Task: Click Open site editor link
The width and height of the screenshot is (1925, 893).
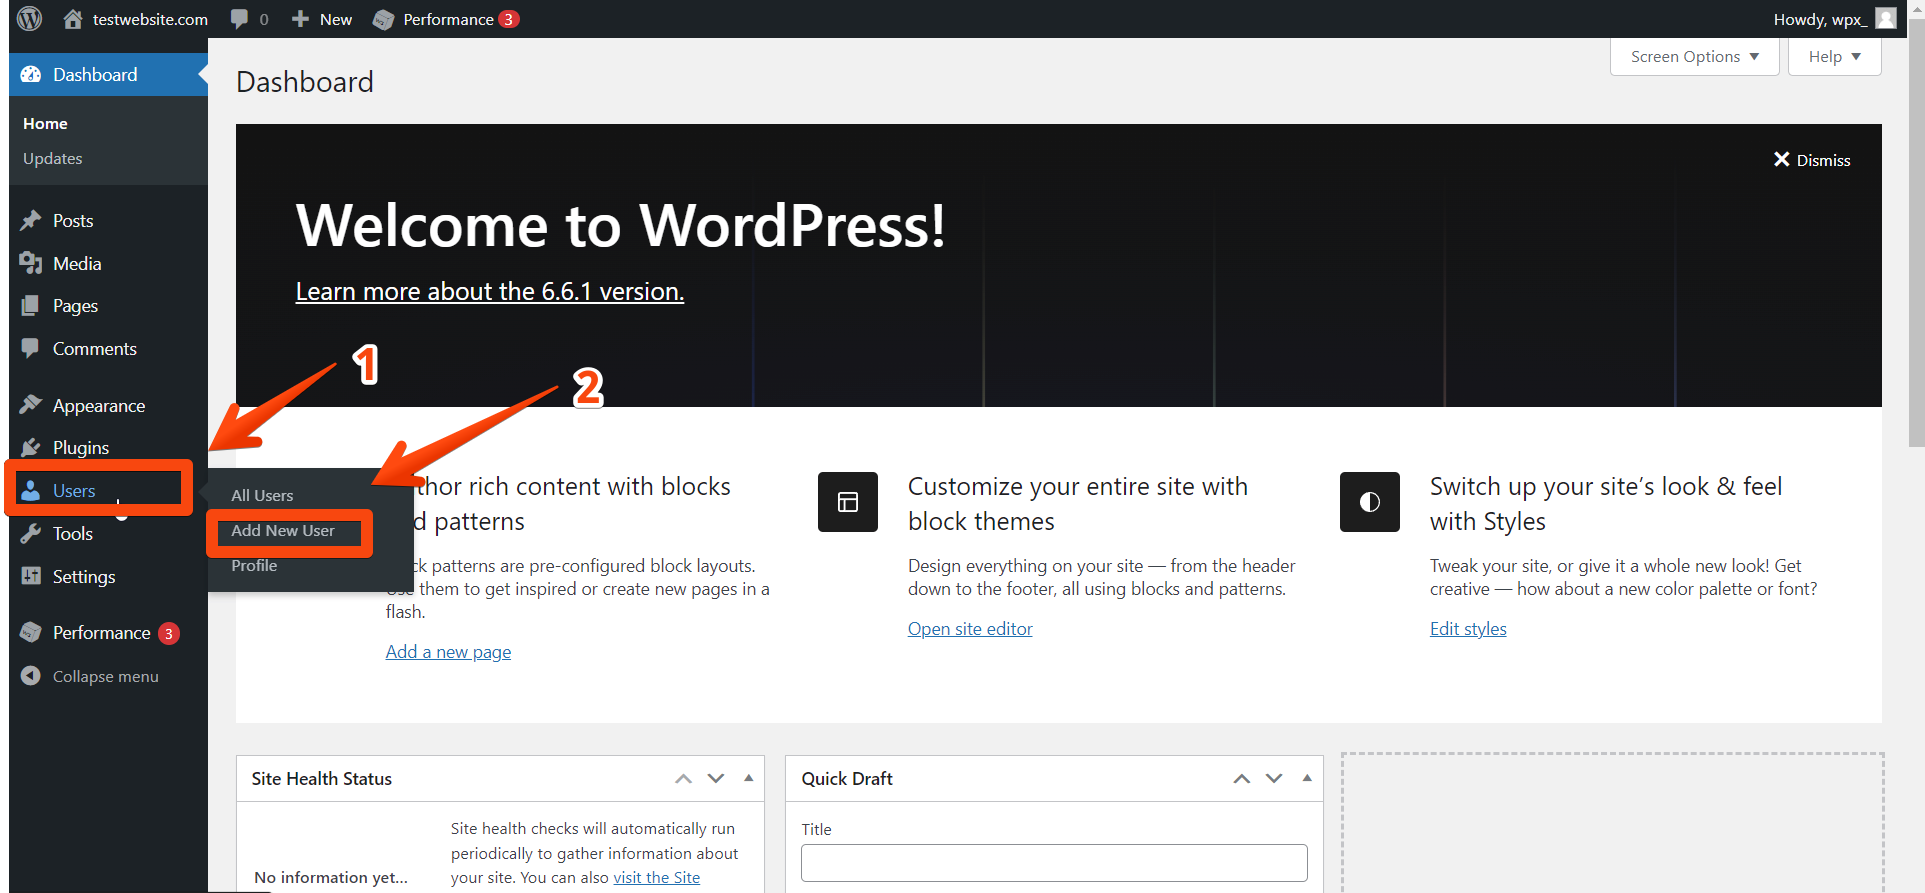Action: pos(970,629)
